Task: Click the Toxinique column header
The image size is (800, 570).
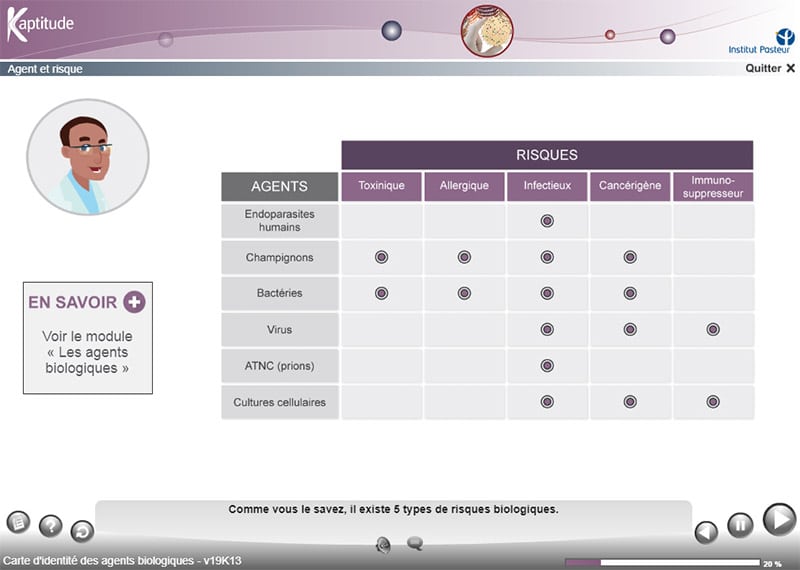Action: 381,186
